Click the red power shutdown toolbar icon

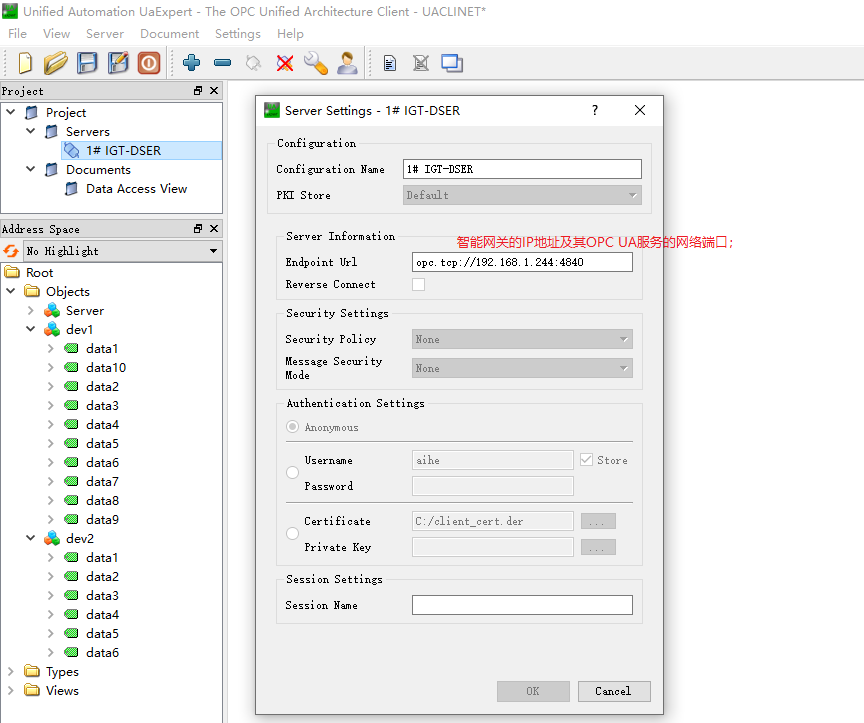[x=149, y=63]
